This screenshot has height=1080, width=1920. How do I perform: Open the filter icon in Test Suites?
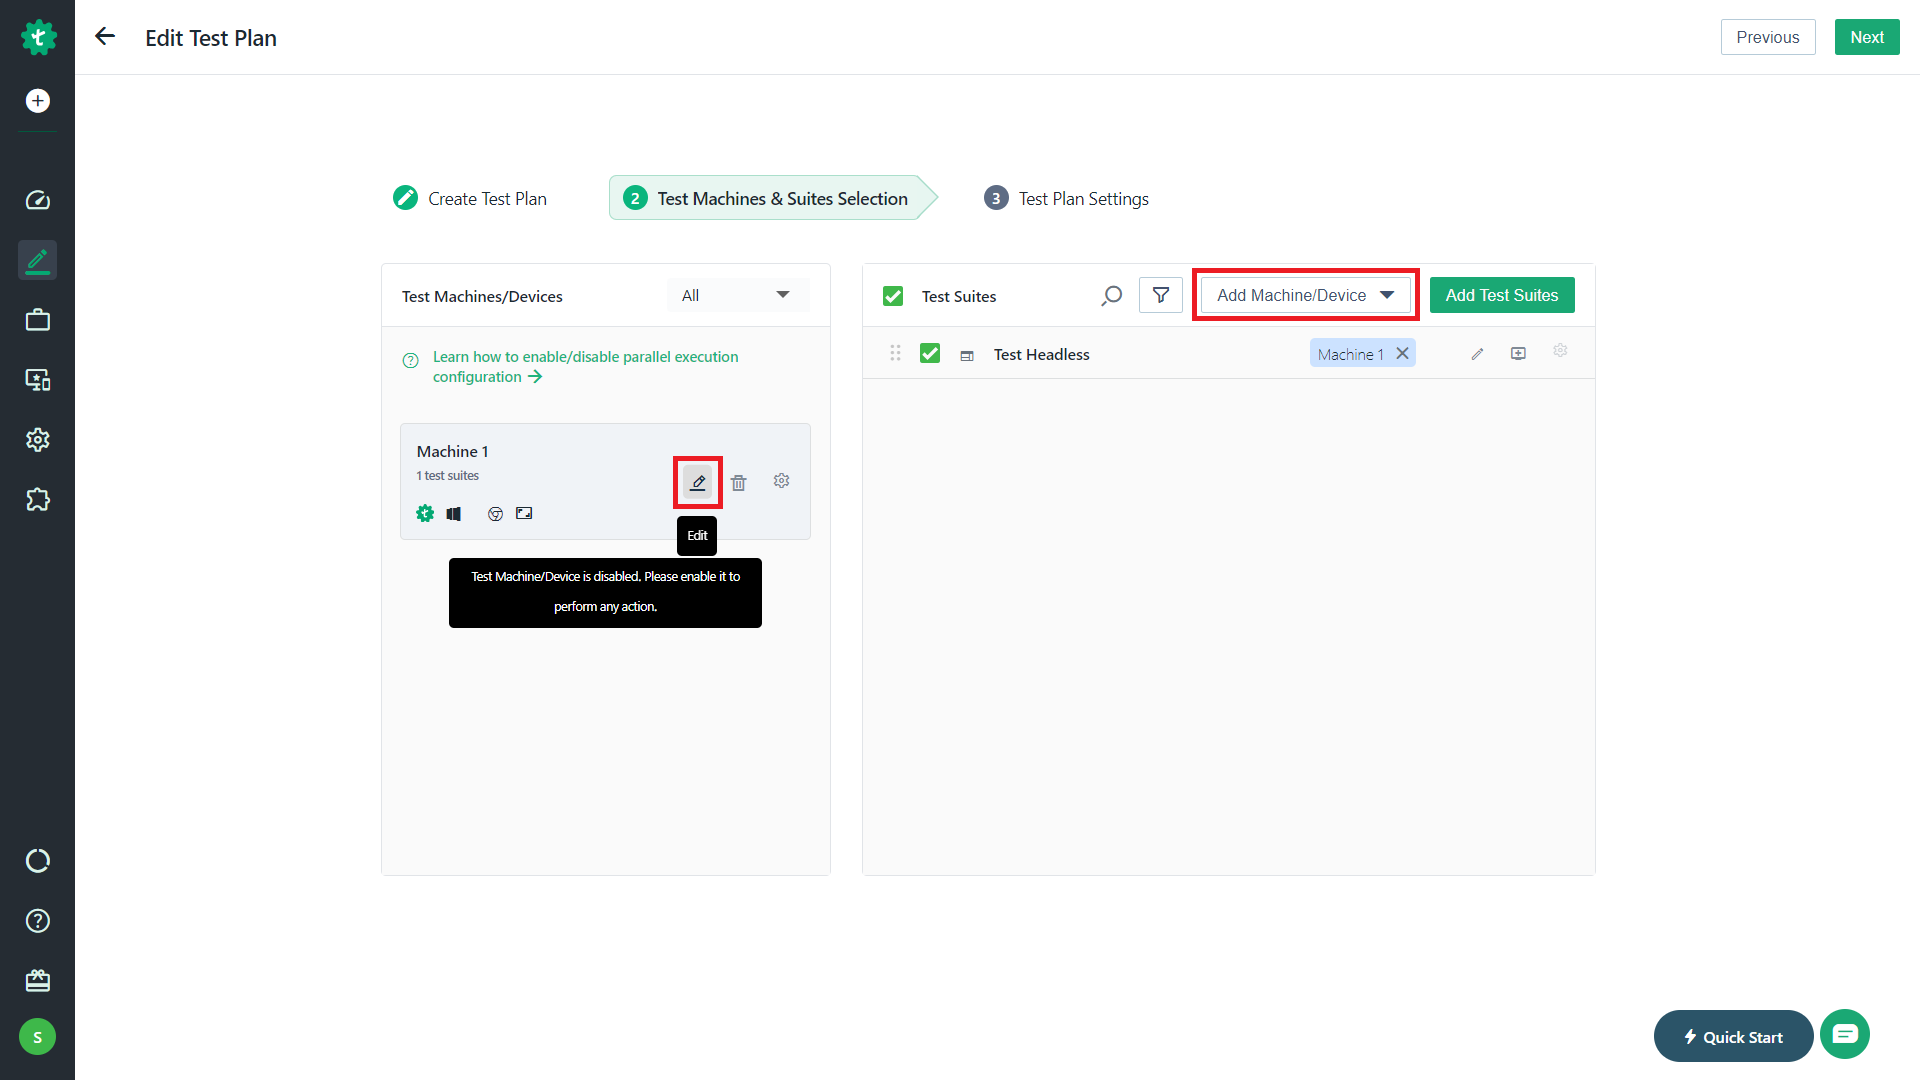(1160, 295)
